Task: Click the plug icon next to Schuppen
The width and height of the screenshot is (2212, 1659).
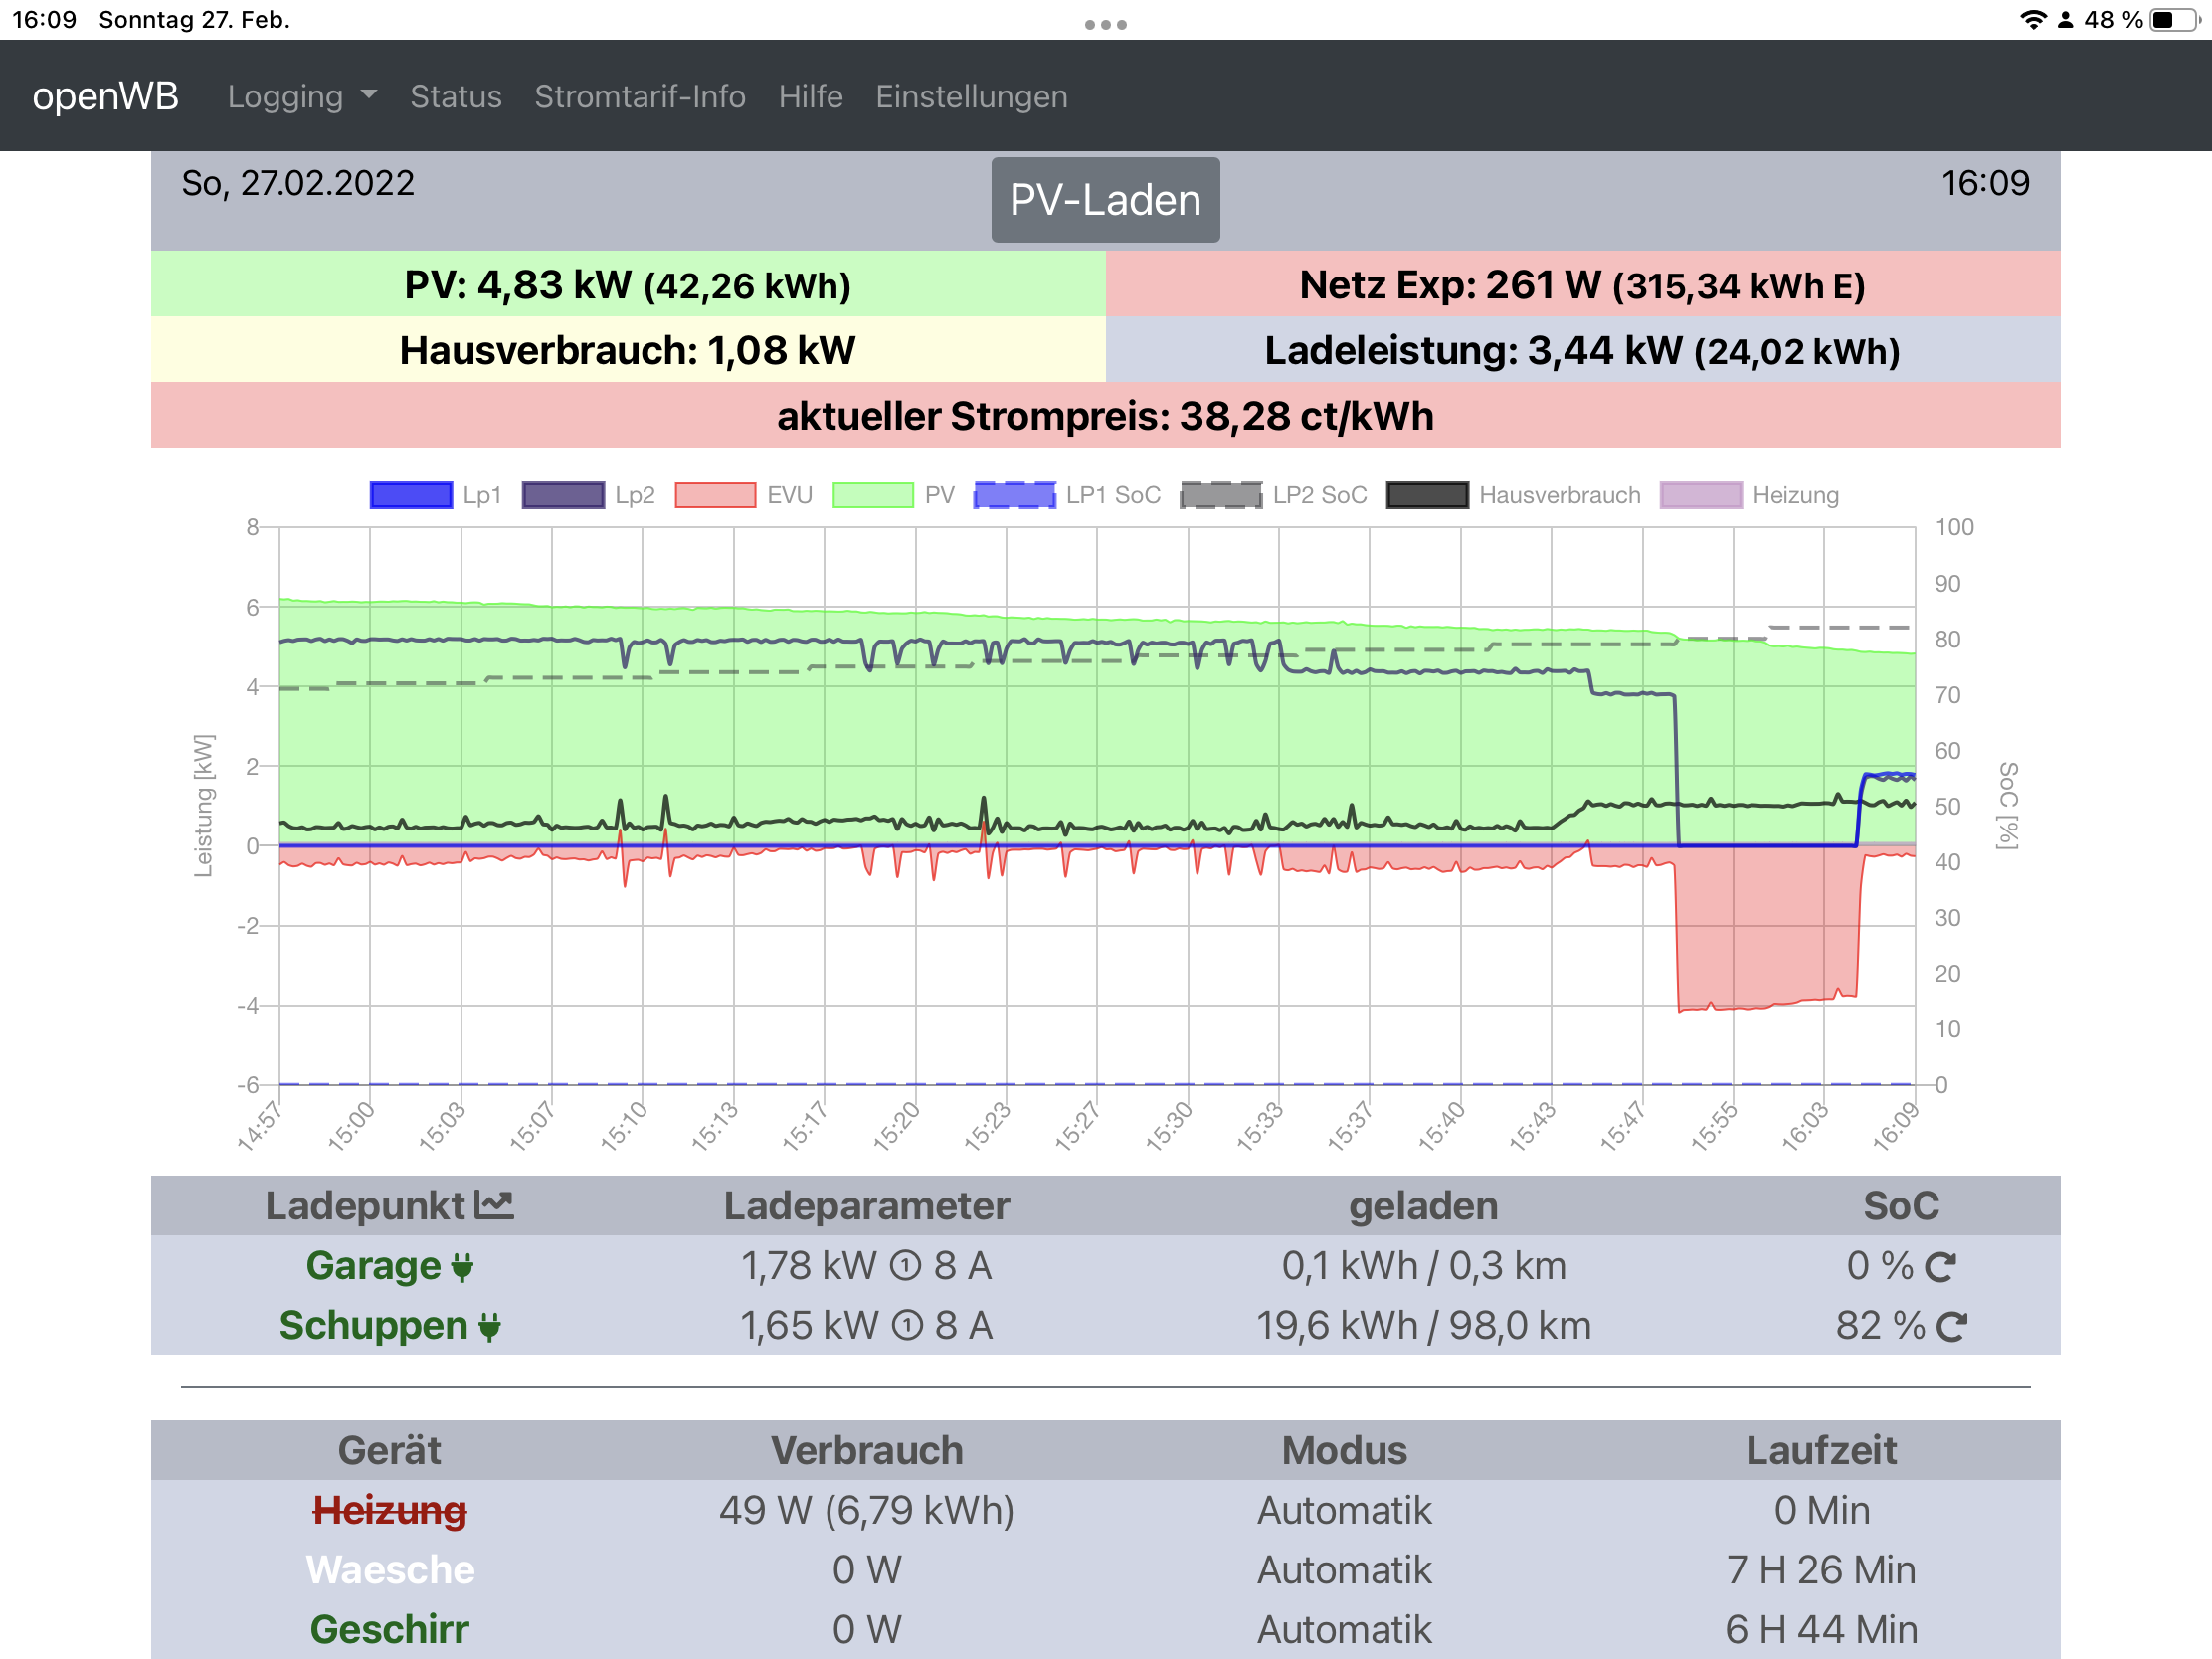Action: (489, 1327)
